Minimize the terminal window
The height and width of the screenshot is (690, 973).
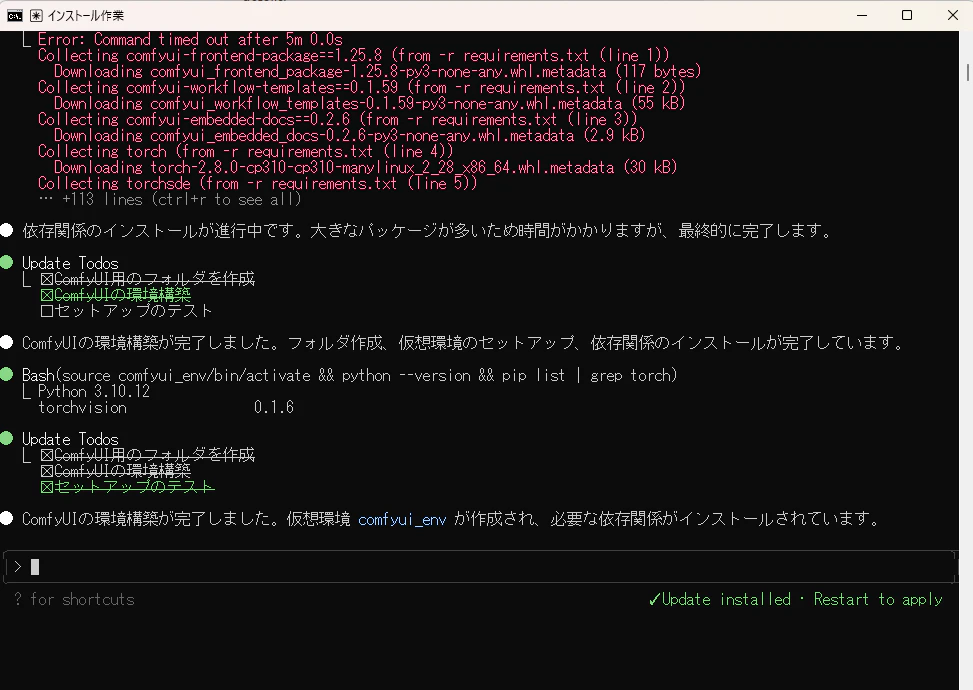[x=862, y=16]
